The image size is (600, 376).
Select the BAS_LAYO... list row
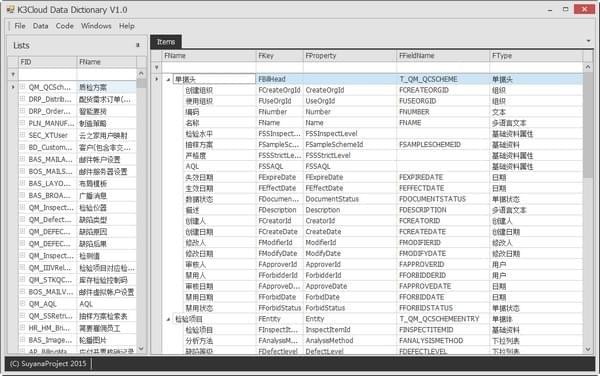click(x=77, y=184)
